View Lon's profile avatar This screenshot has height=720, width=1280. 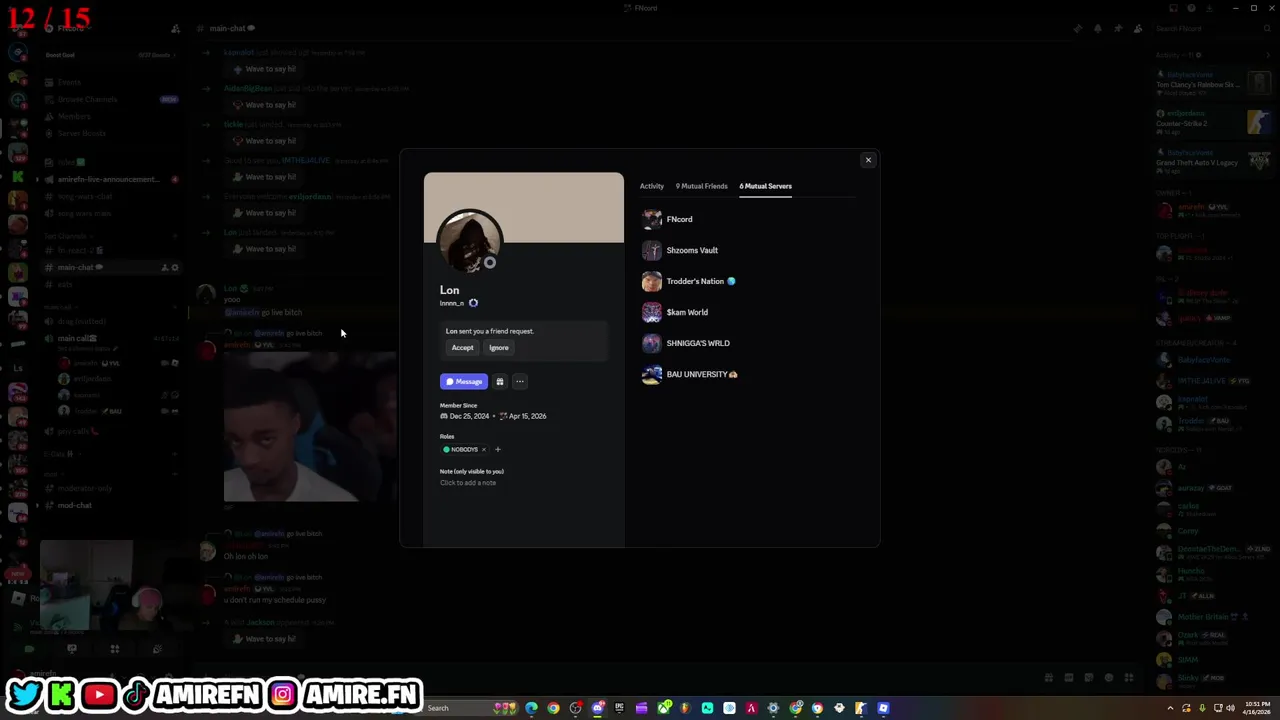tap(469, 242)
